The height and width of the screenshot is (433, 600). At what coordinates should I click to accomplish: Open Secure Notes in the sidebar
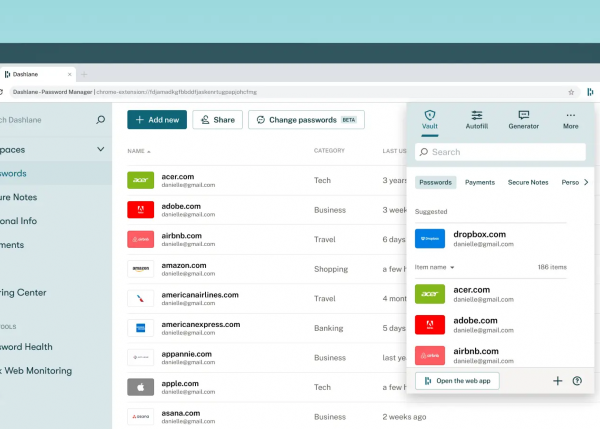(18, 197)
